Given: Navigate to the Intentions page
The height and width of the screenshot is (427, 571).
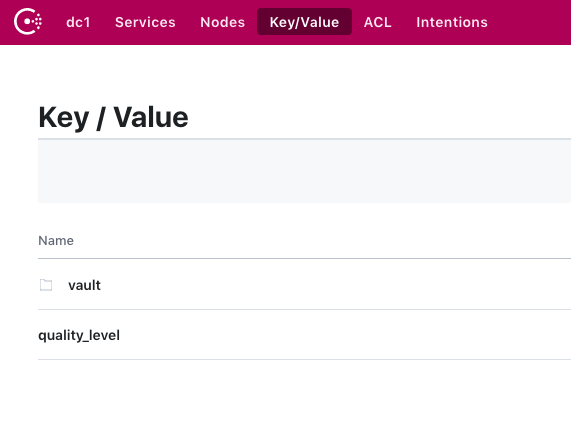Looking at the screenshot, I should [452, 22].
